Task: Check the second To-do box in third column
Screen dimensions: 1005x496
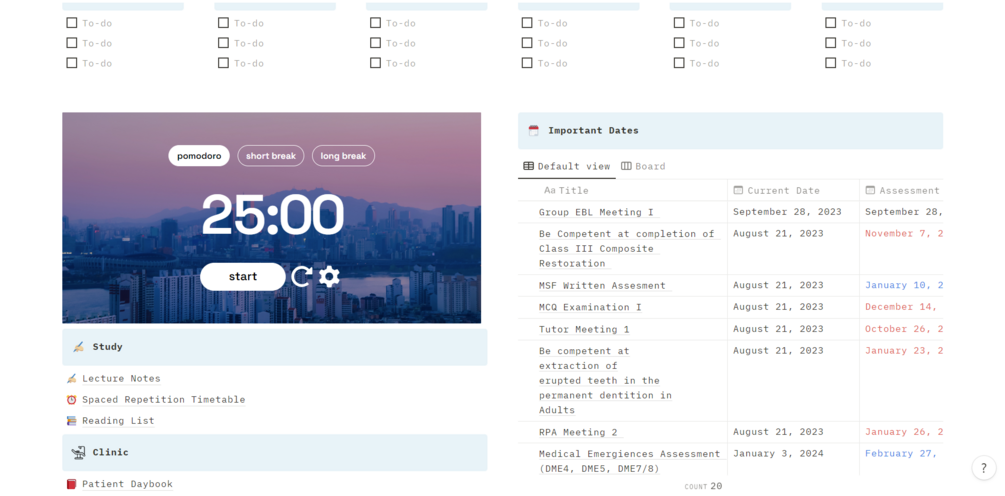Action: [376, 43]
